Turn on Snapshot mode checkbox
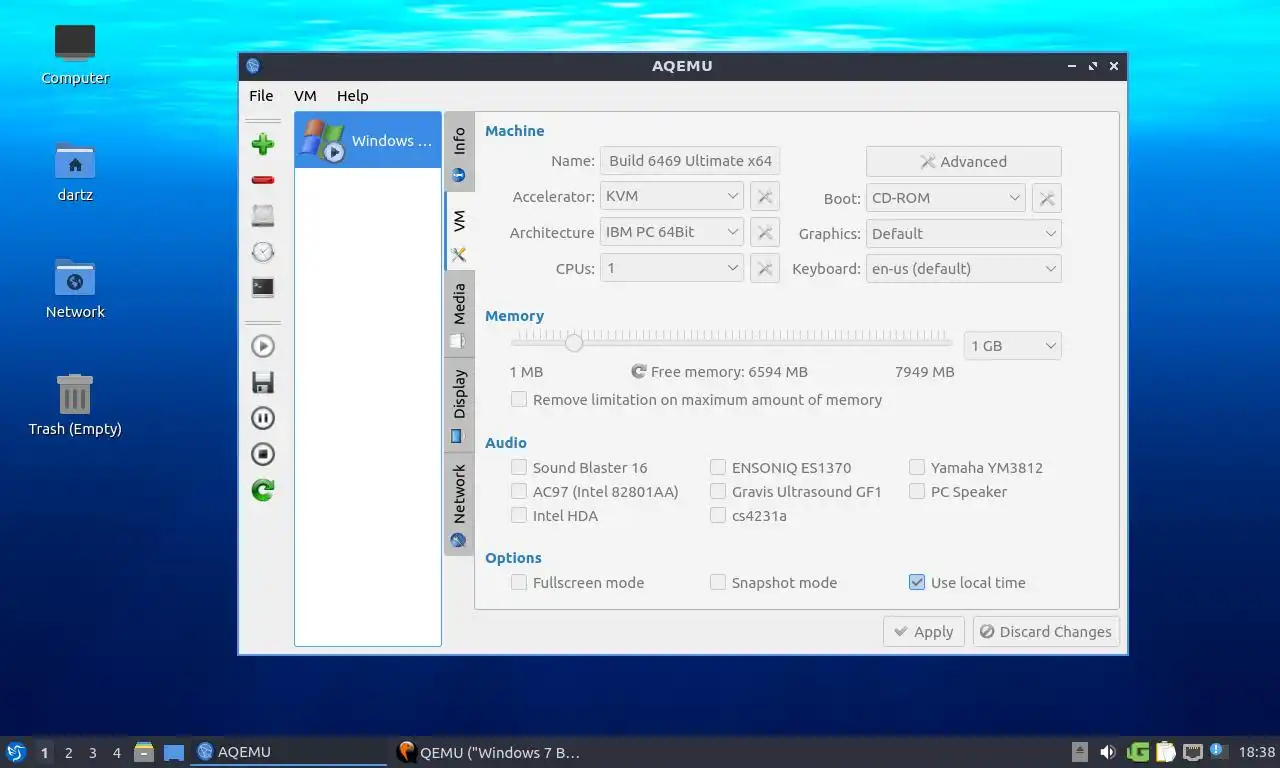The image size is (1280, 768). coord(718,582)
